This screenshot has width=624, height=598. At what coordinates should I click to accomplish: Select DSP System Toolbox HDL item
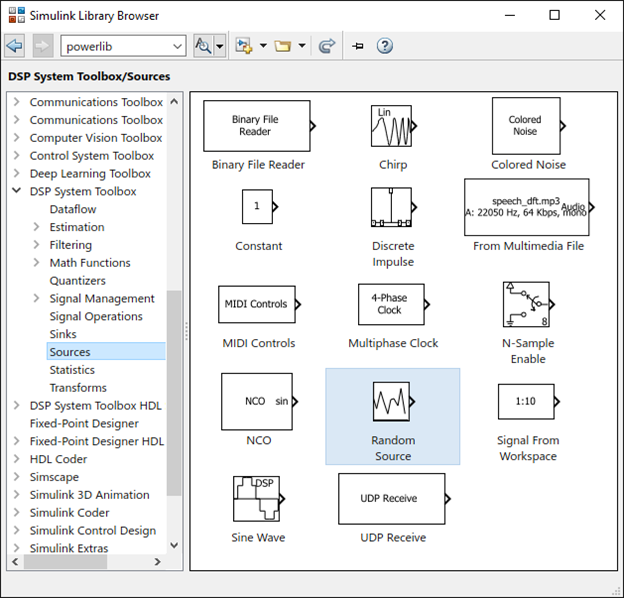point(96,405)
